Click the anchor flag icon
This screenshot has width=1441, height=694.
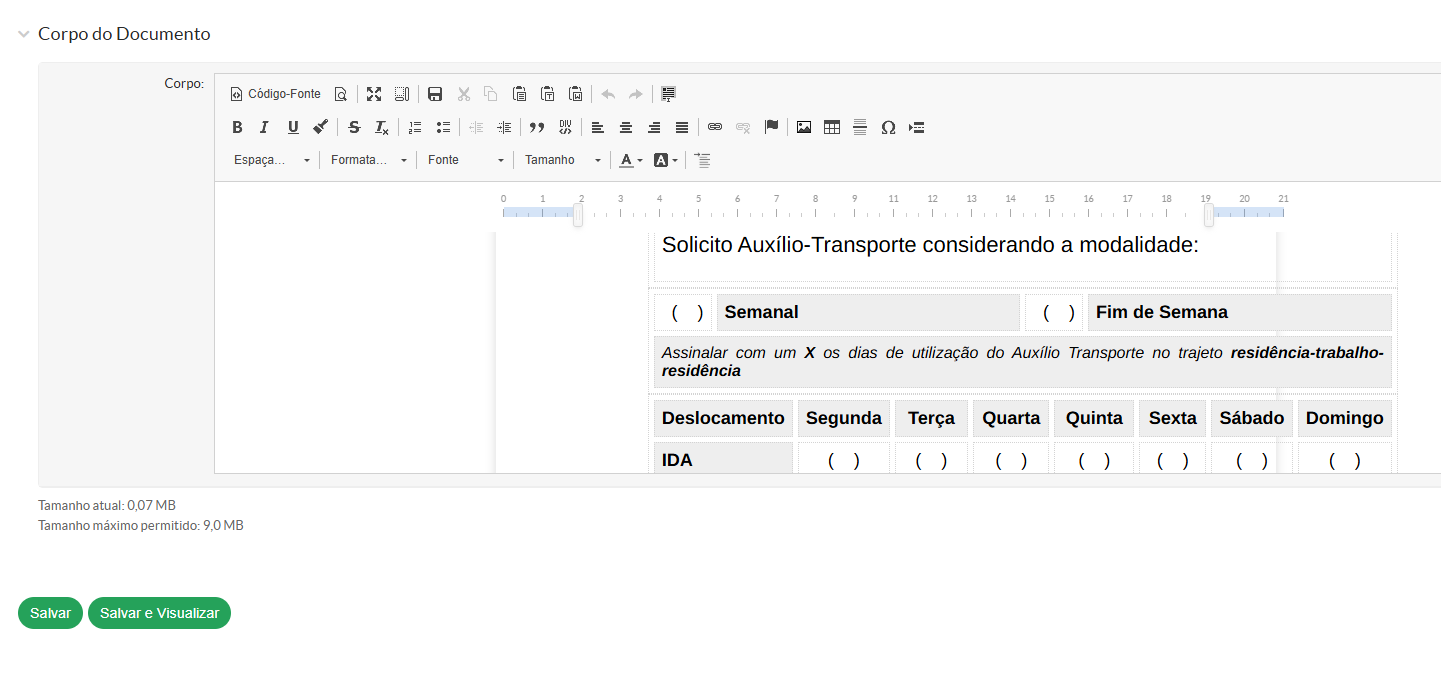click(x=771, y=127)
